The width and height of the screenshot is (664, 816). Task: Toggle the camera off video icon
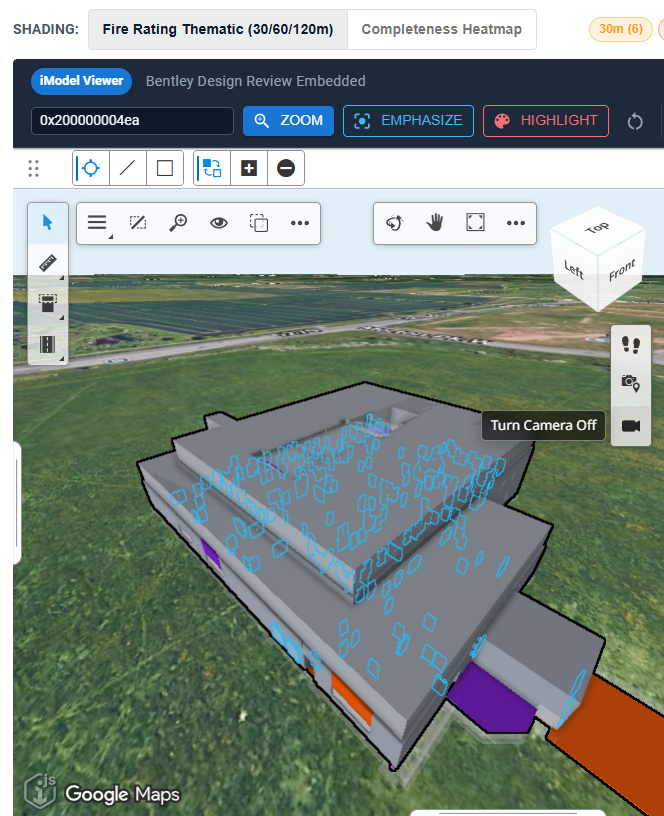[x=631, y=426]
